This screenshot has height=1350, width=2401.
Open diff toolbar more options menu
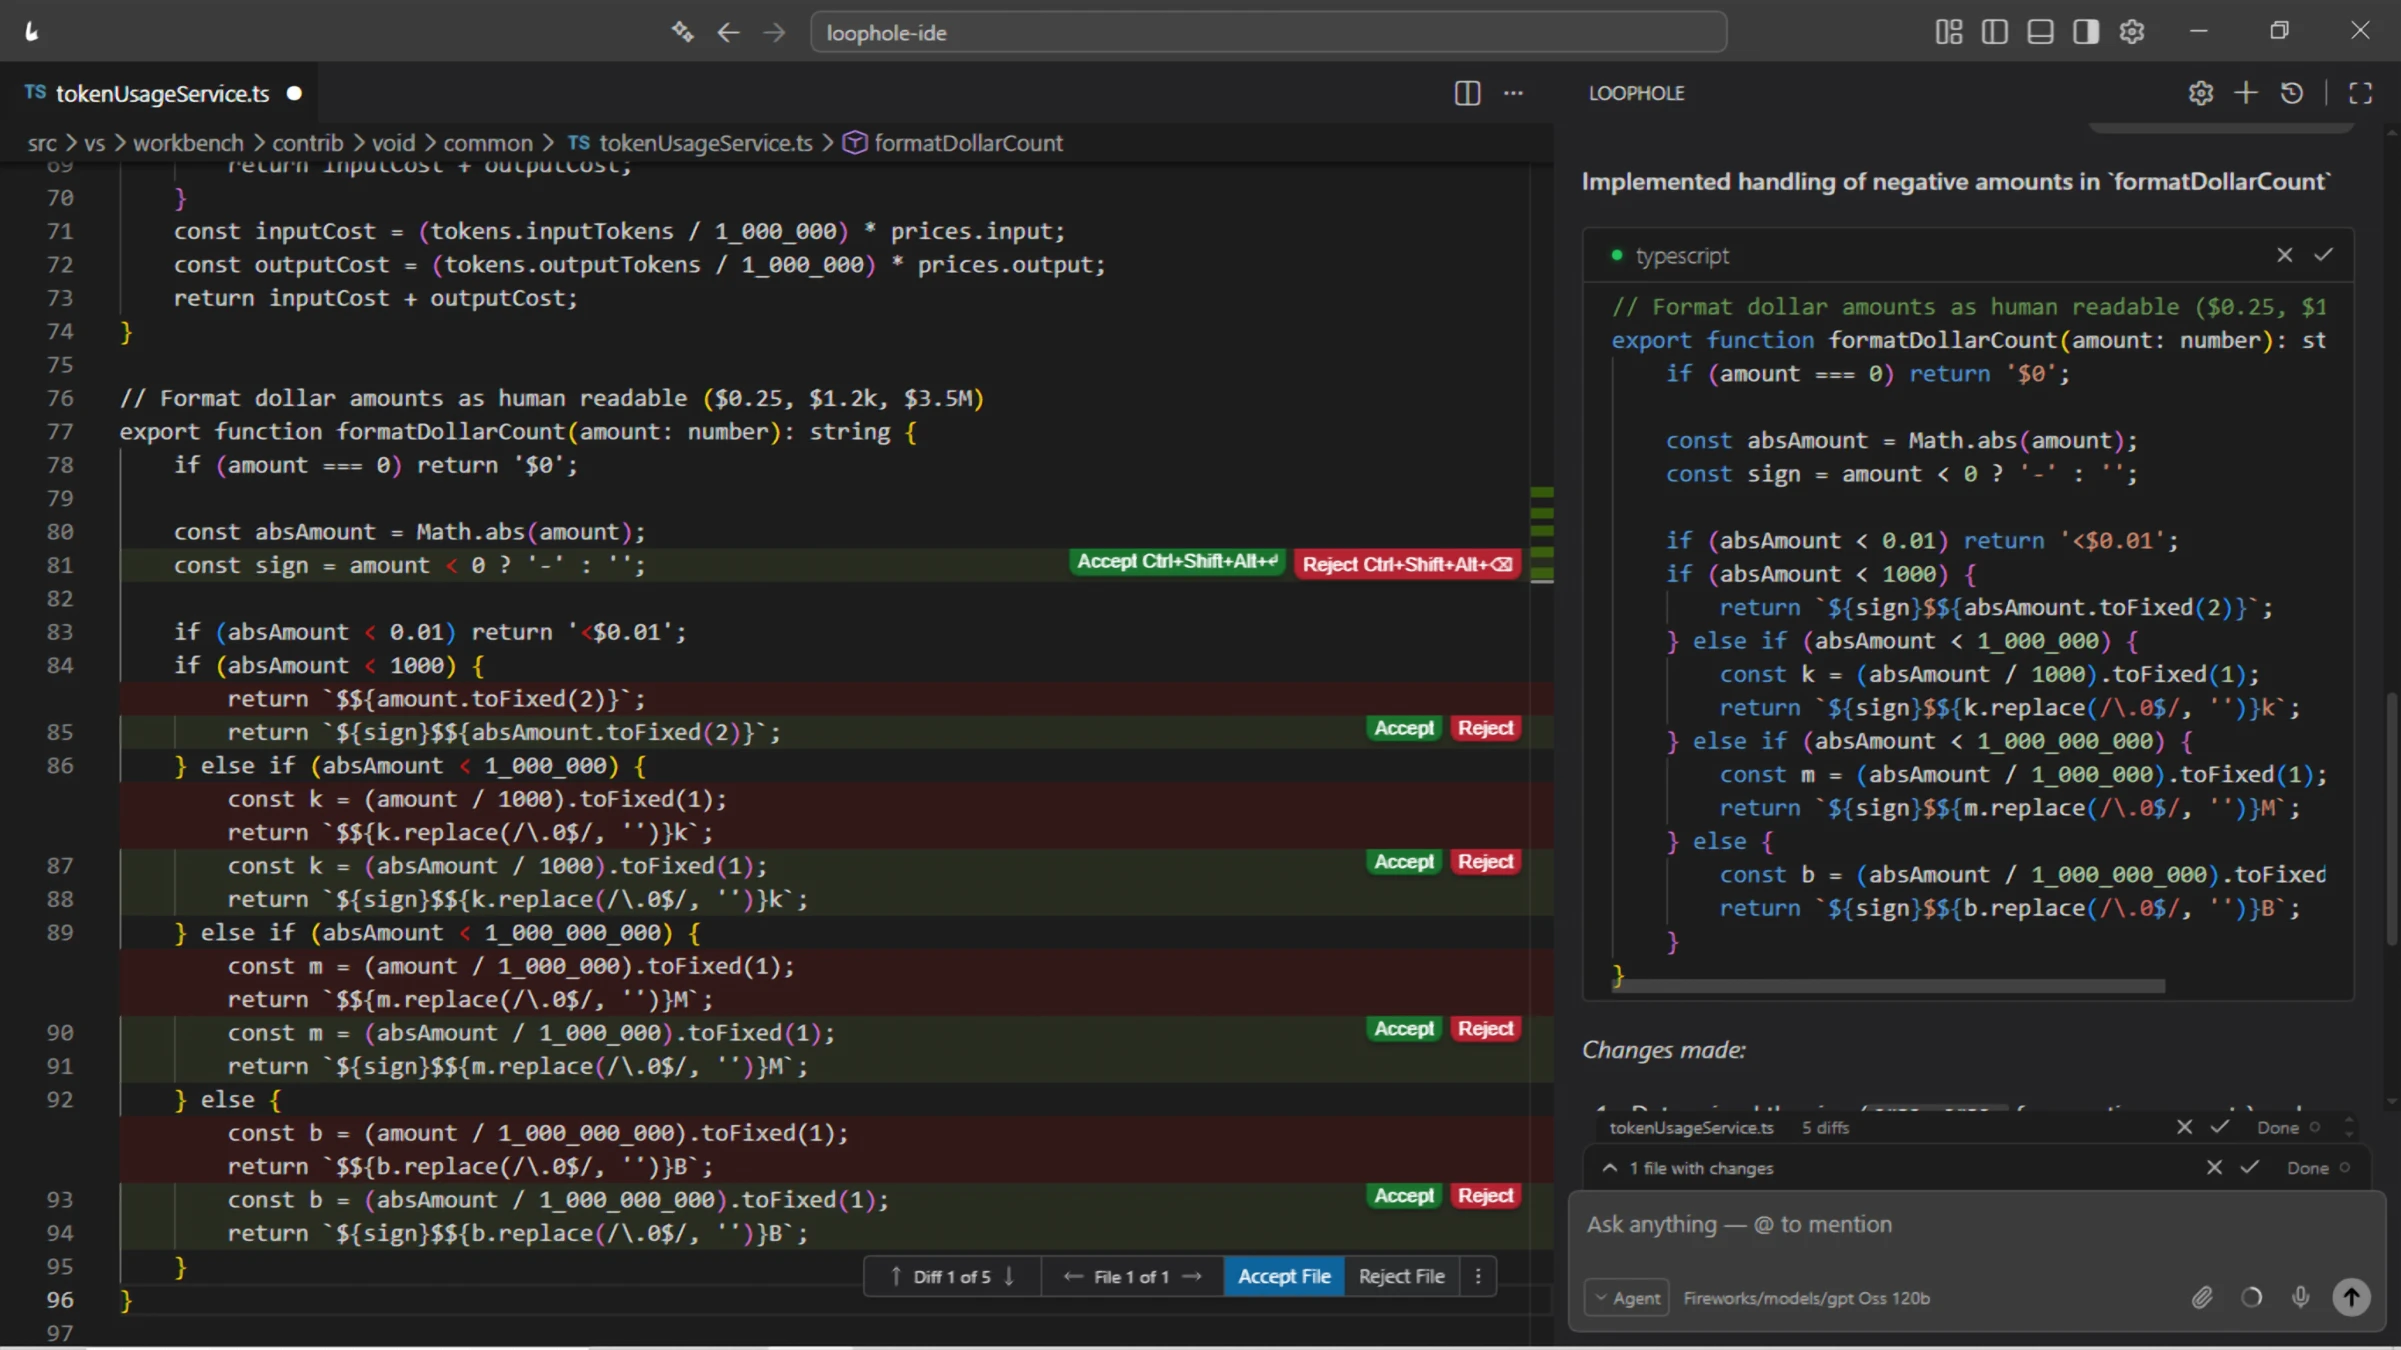[1478, 1277]
